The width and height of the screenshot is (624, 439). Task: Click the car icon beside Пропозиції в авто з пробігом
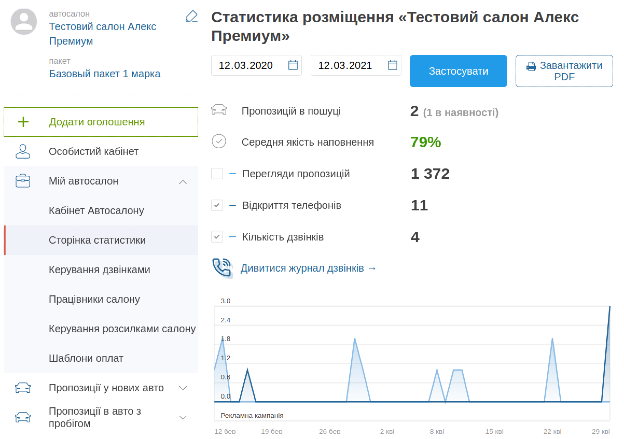pos(23,417)
